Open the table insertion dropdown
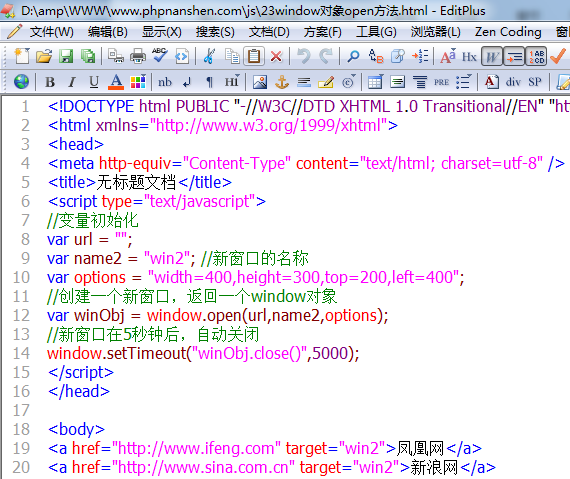This screenshot has height=479, width=570. pyautogui.click(x=375, y=82)
